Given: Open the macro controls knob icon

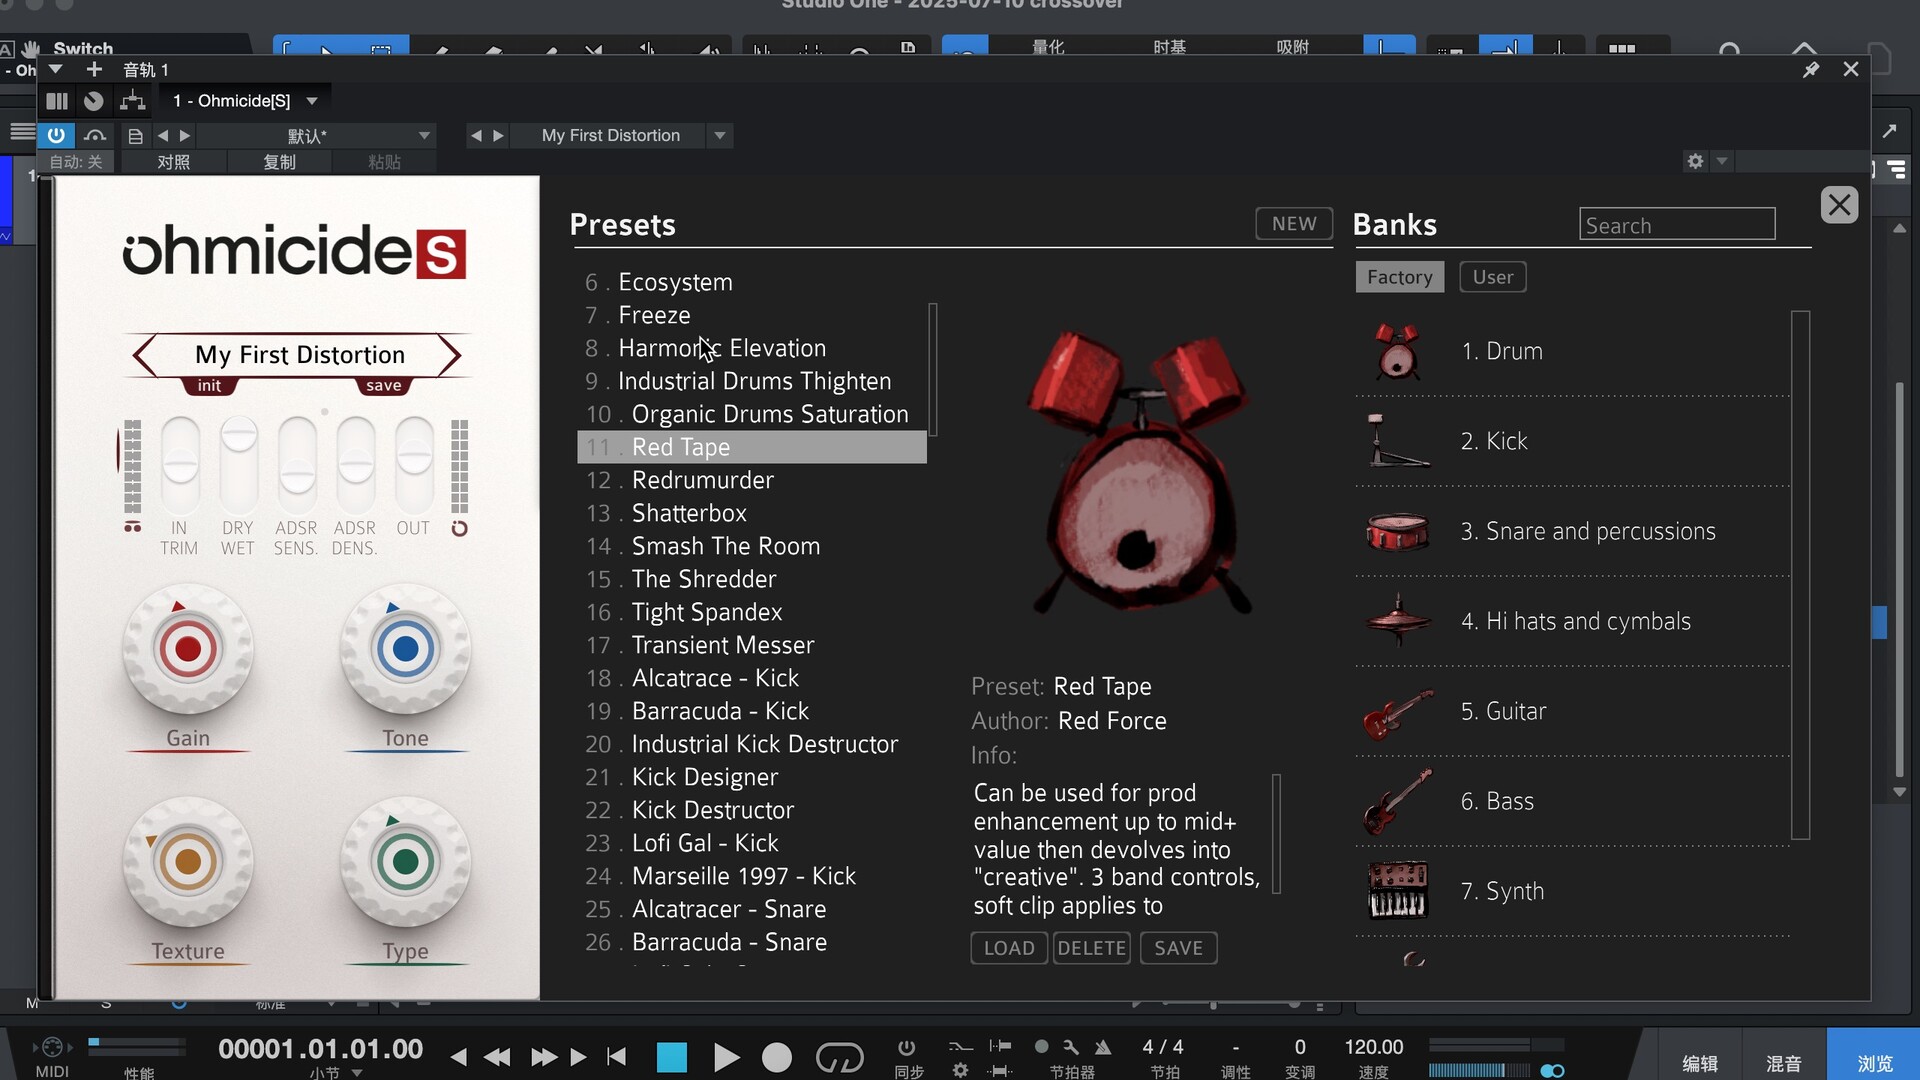Looking at the screenshot, I should point(93,101).
